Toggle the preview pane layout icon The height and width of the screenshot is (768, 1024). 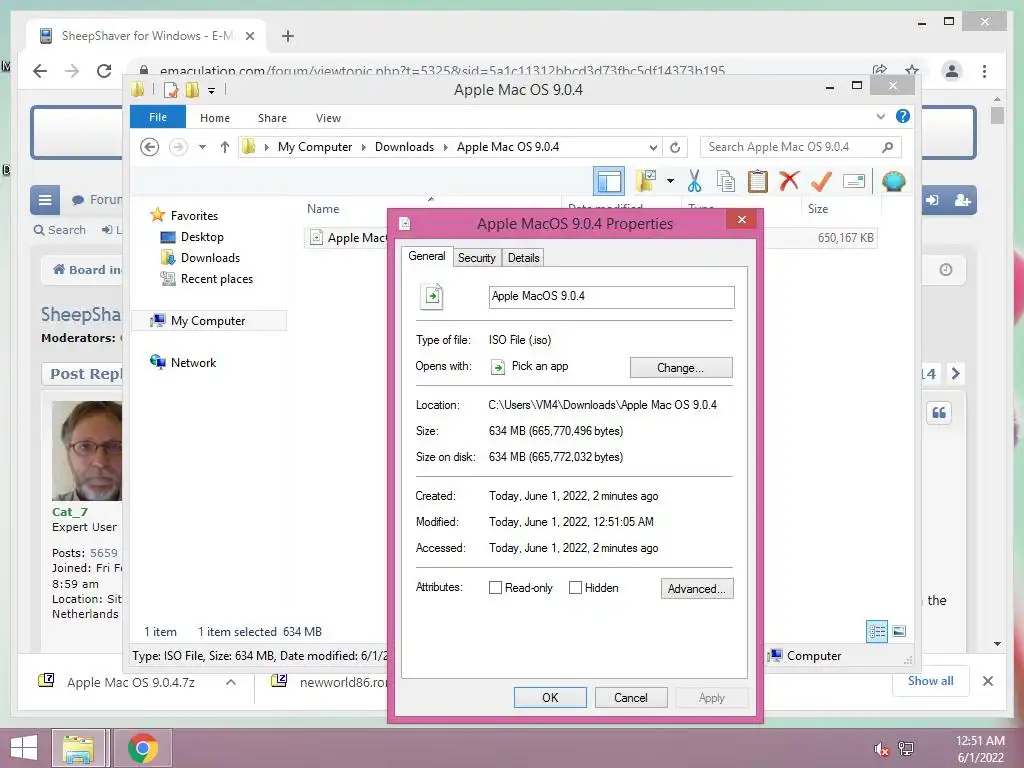(x=609, y=181)
